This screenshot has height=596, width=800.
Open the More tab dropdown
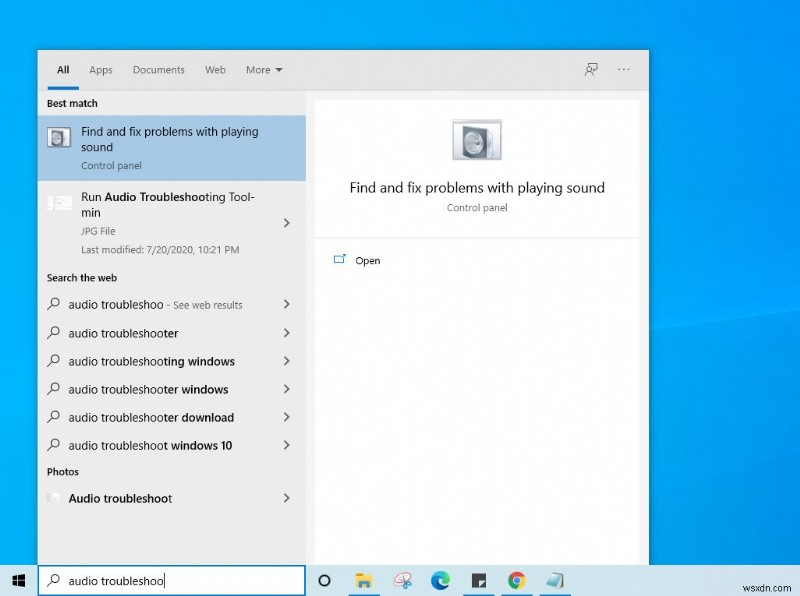pos(263,70)
